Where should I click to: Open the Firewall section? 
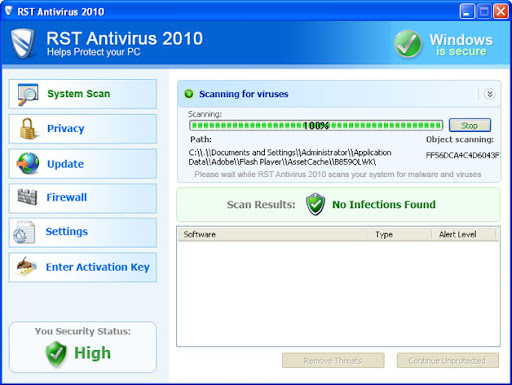tap(83, 198)
